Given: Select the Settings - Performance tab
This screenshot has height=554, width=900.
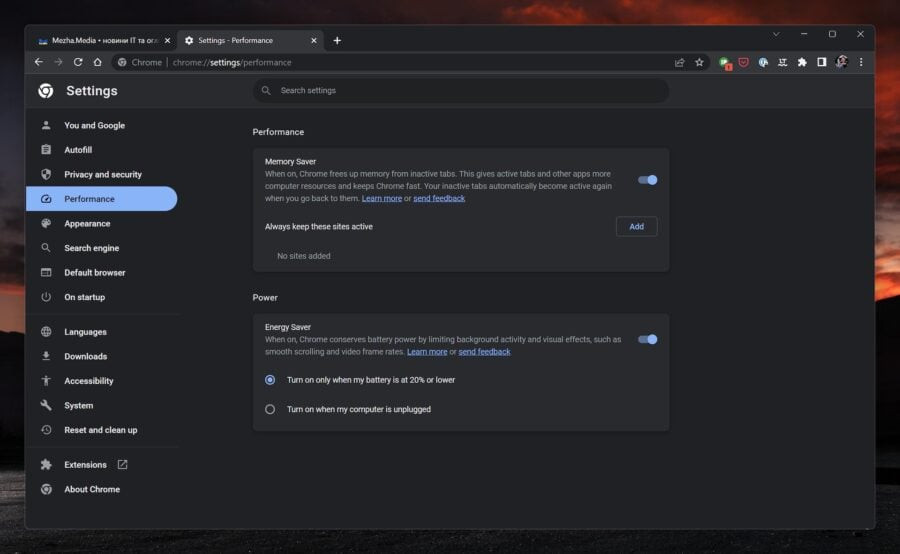Looking at the screenshot, I should point(250,40).
